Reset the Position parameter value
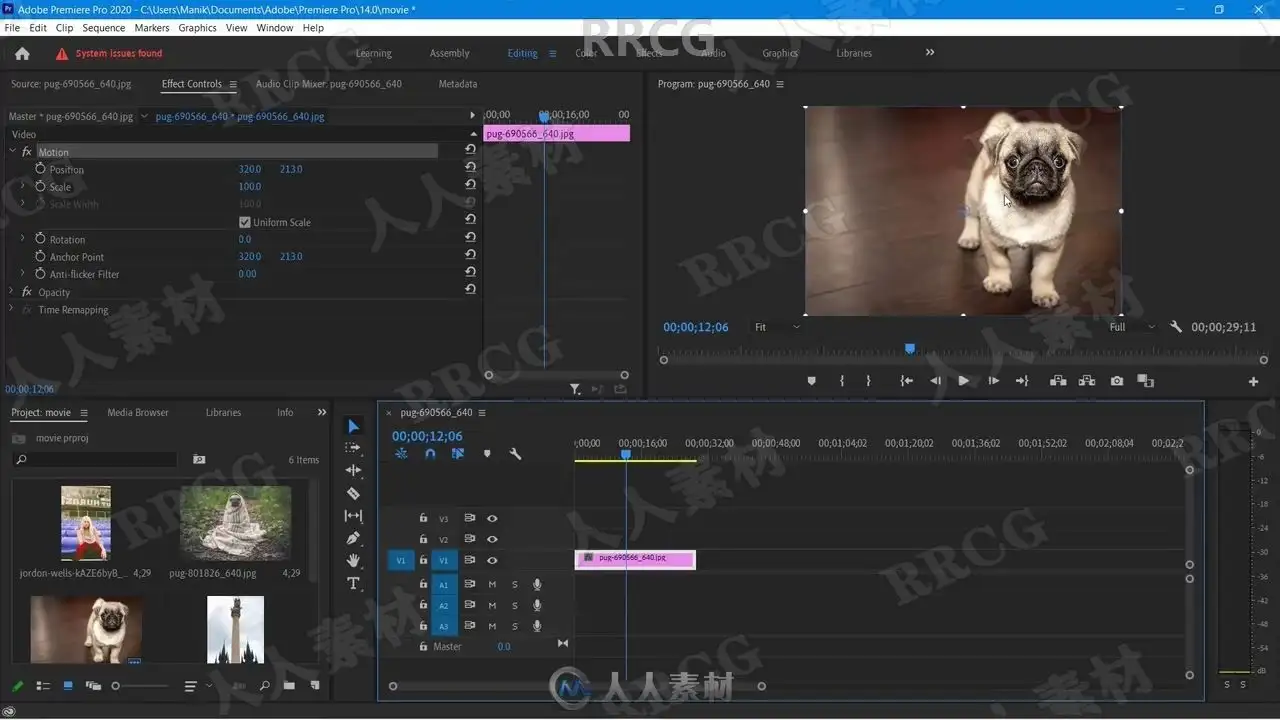 (470, 168)
